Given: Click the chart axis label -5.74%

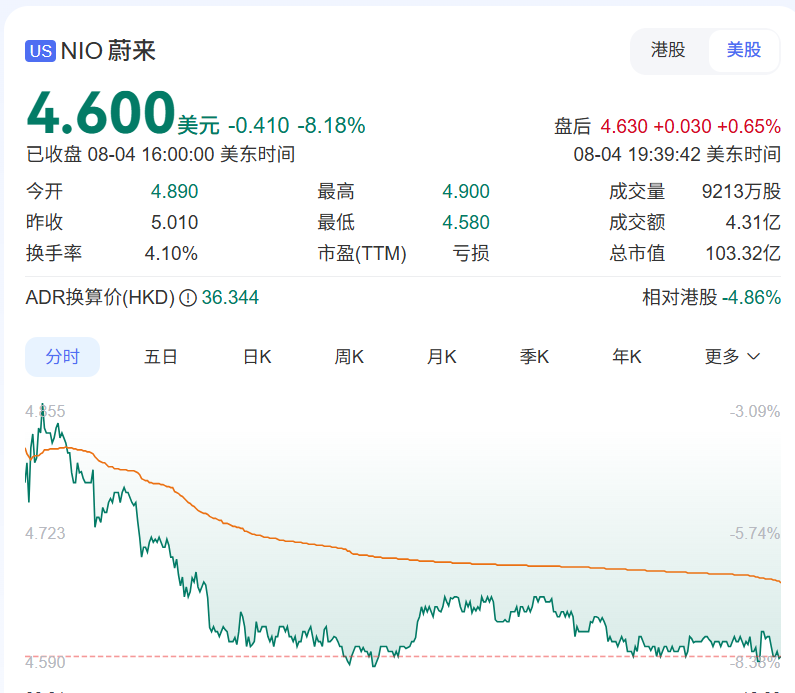Looking at the screenshot, I should (x=755, y=533).
